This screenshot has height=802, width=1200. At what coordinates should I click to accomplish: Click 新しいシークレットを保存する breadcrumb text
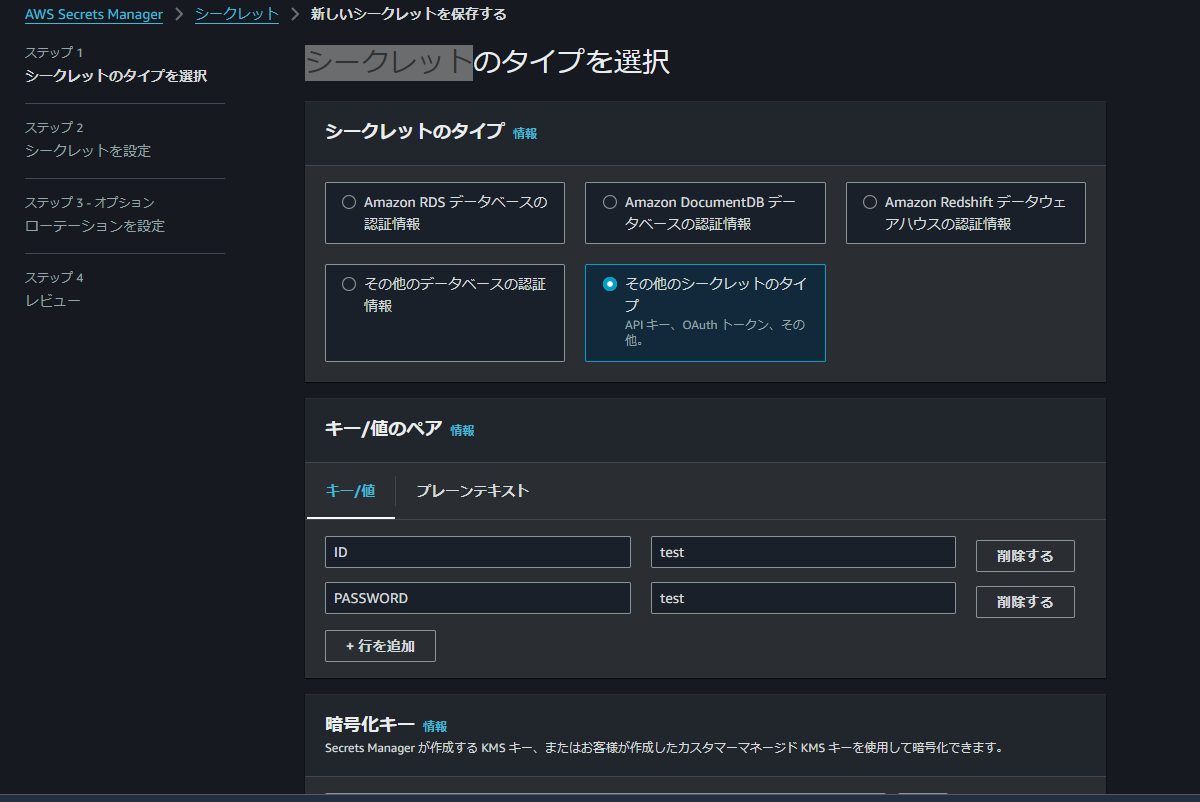pos(408,14)
